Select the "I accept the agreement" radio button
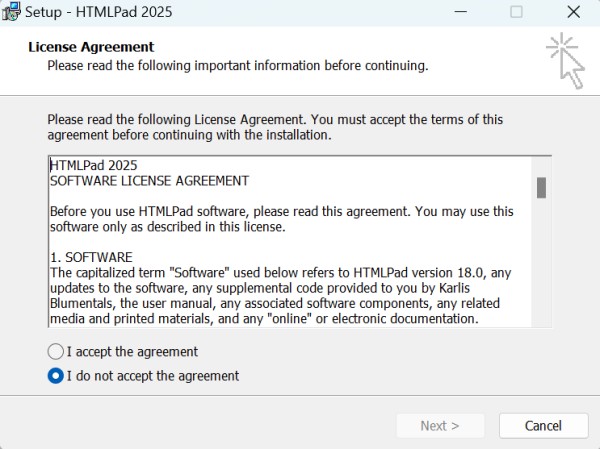 55,351
